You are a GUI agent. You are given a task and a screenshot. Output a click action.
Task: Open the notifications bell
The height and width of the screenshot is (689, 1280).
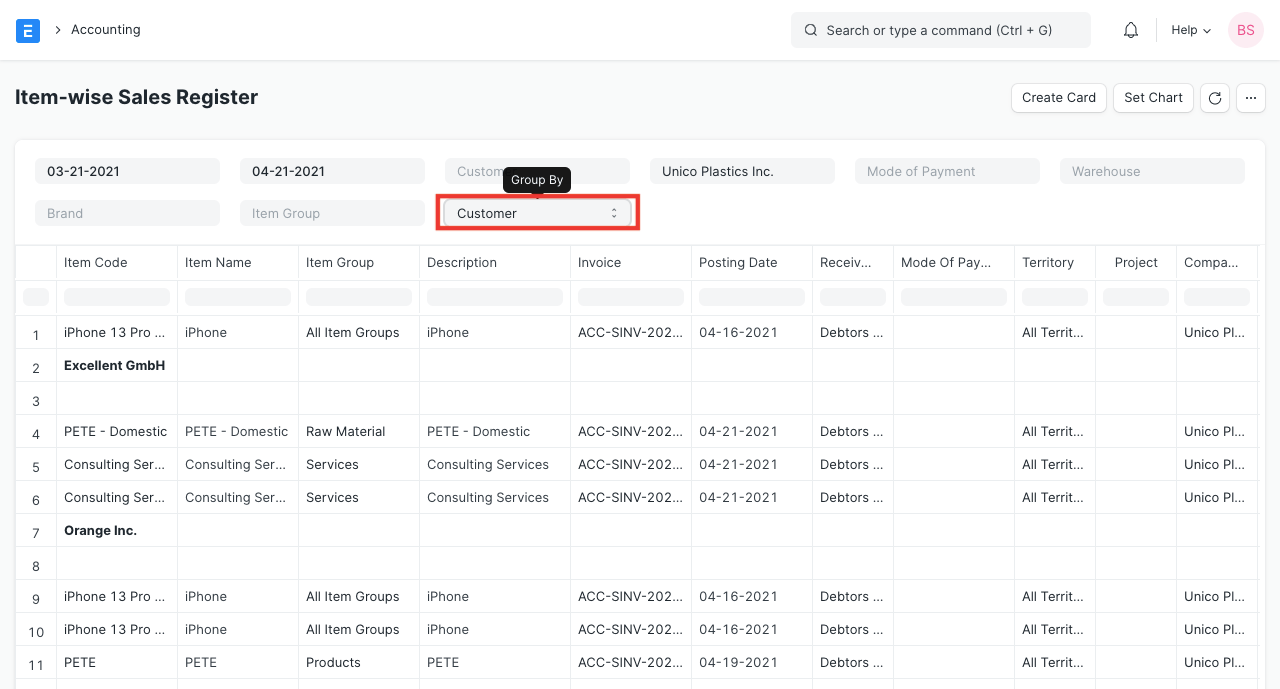click(1130, 29)
